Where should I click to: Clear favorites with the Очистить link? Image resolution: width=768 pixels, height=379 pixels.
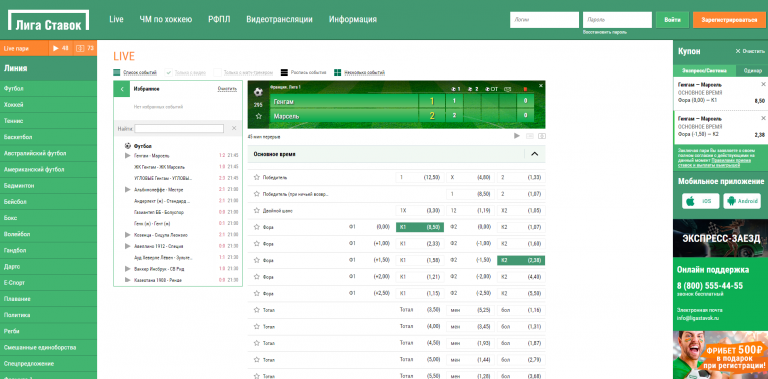point(227,89)
